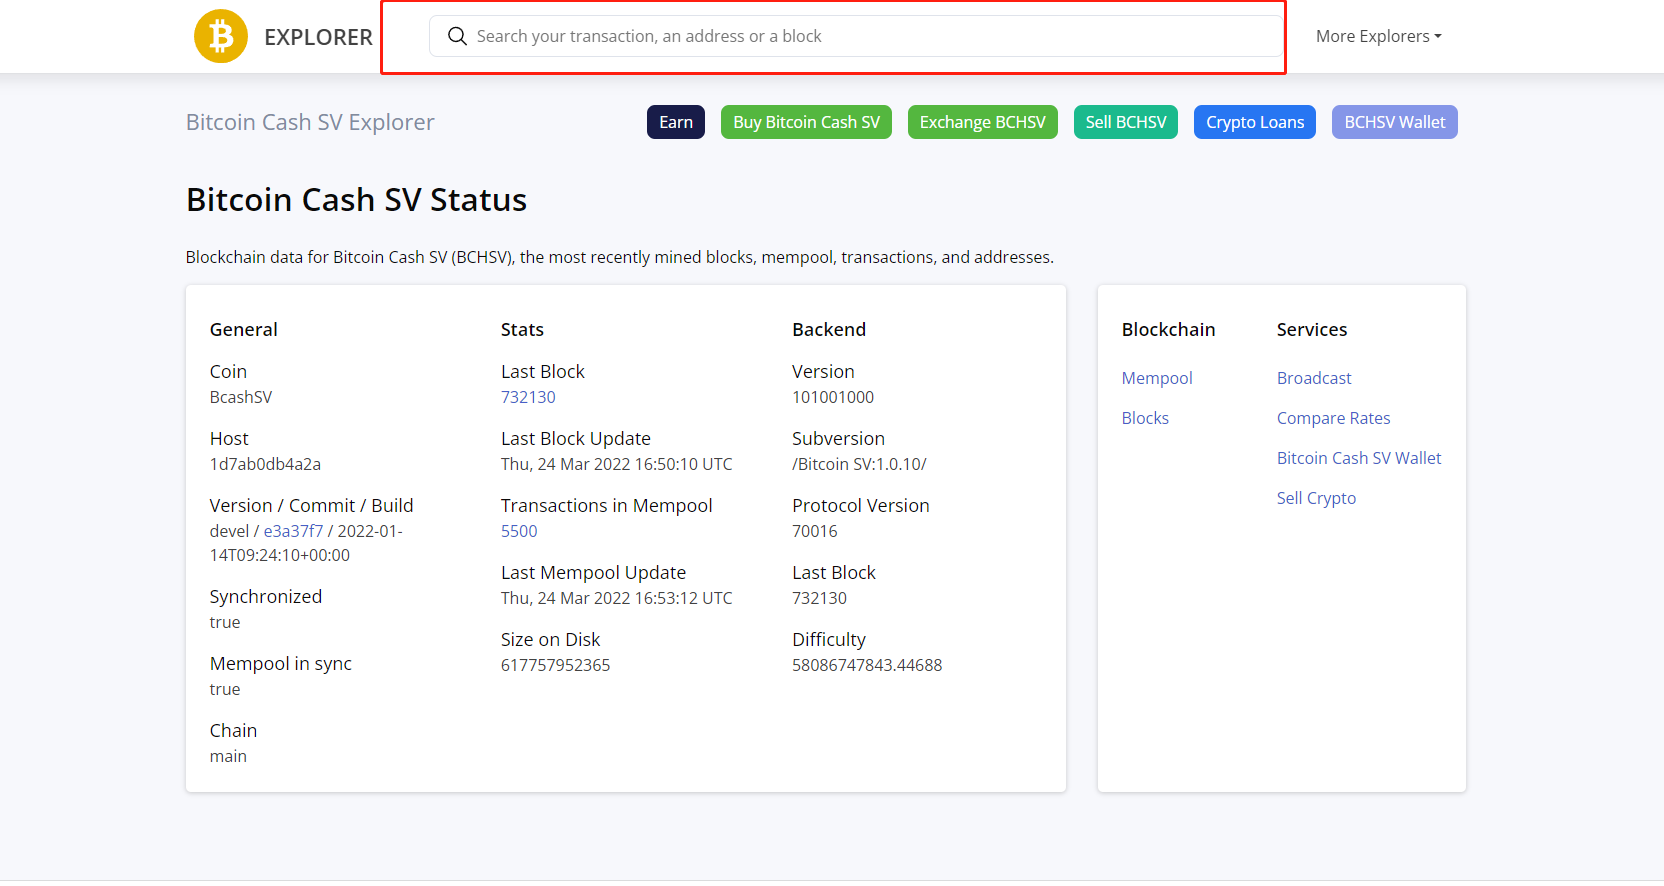Open mempool transactions count 5500
1664x886 pixels.
point(519,531)
